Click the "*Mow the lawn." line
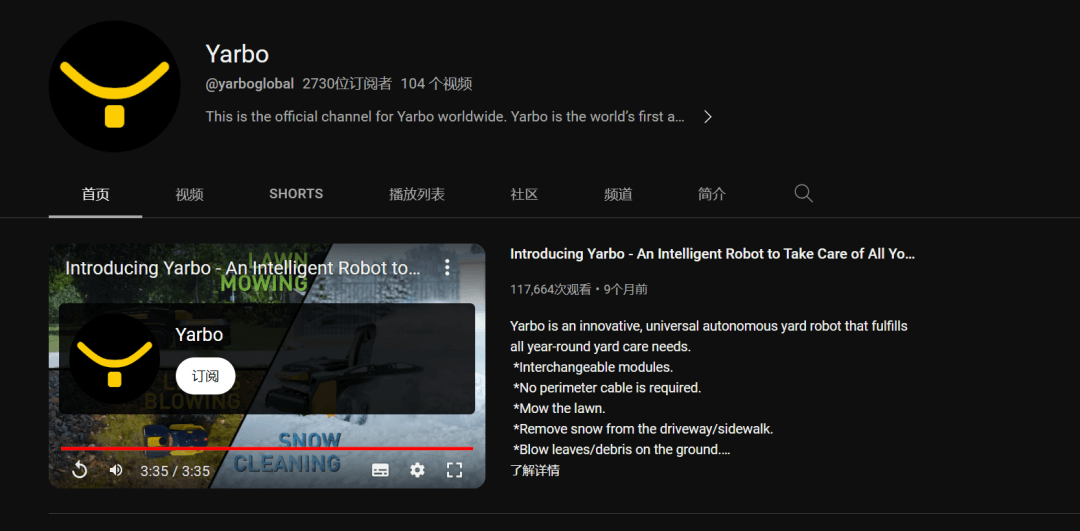The width and height of the screenshot is (1080, 531). [559, 408]
